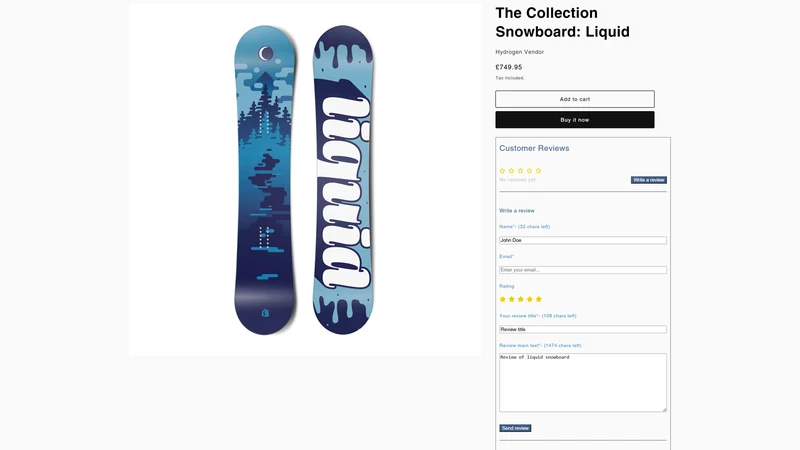Click first outline star above 'No reviews yet'
The width and height of the screenshot is (800, 450).
click(503, 171)
